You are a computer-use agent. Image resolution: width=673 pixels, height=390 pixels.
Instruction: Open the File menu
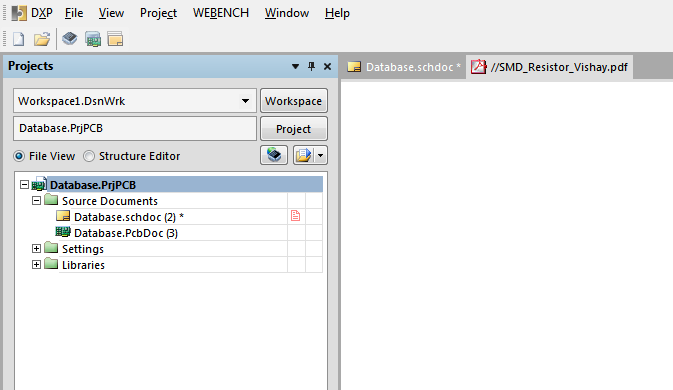click(74, 13)
